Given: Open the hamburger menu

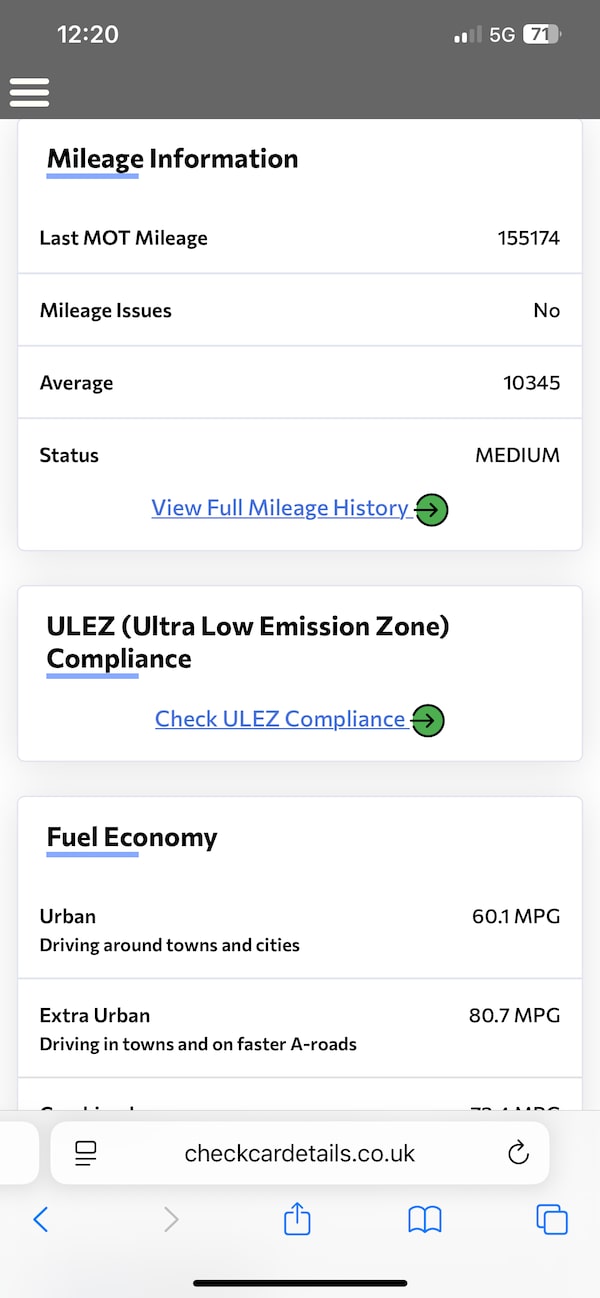Looking at the screenshot, I should pos(30,92).
